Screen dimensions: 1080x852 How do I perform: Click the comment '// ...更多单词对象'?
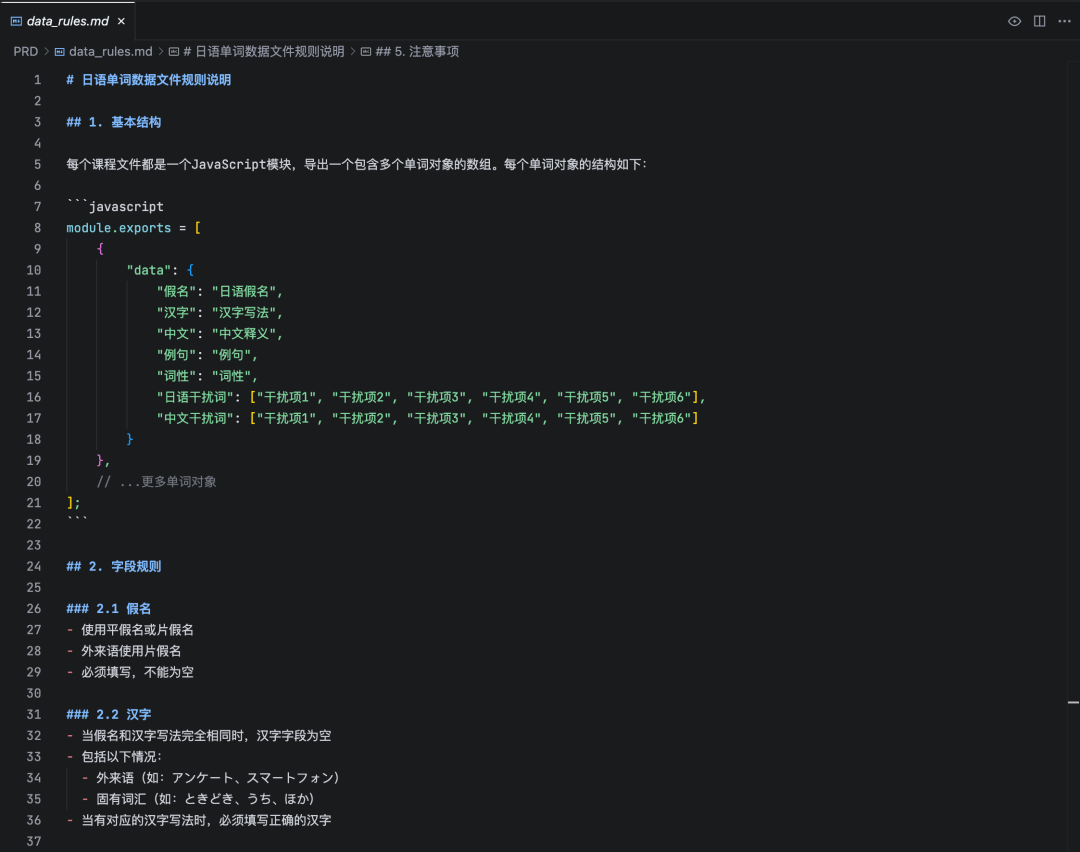[x=156, y=481]
